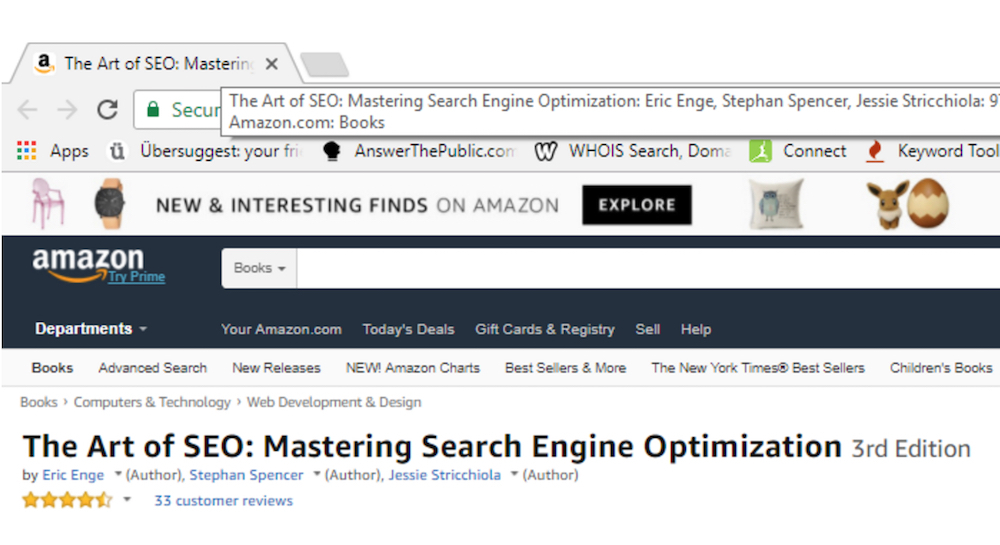Reload the page with the refresh icon
The height and width of the screenshot is (545, 1000).
pyautogui.click(x=107, y=110)
